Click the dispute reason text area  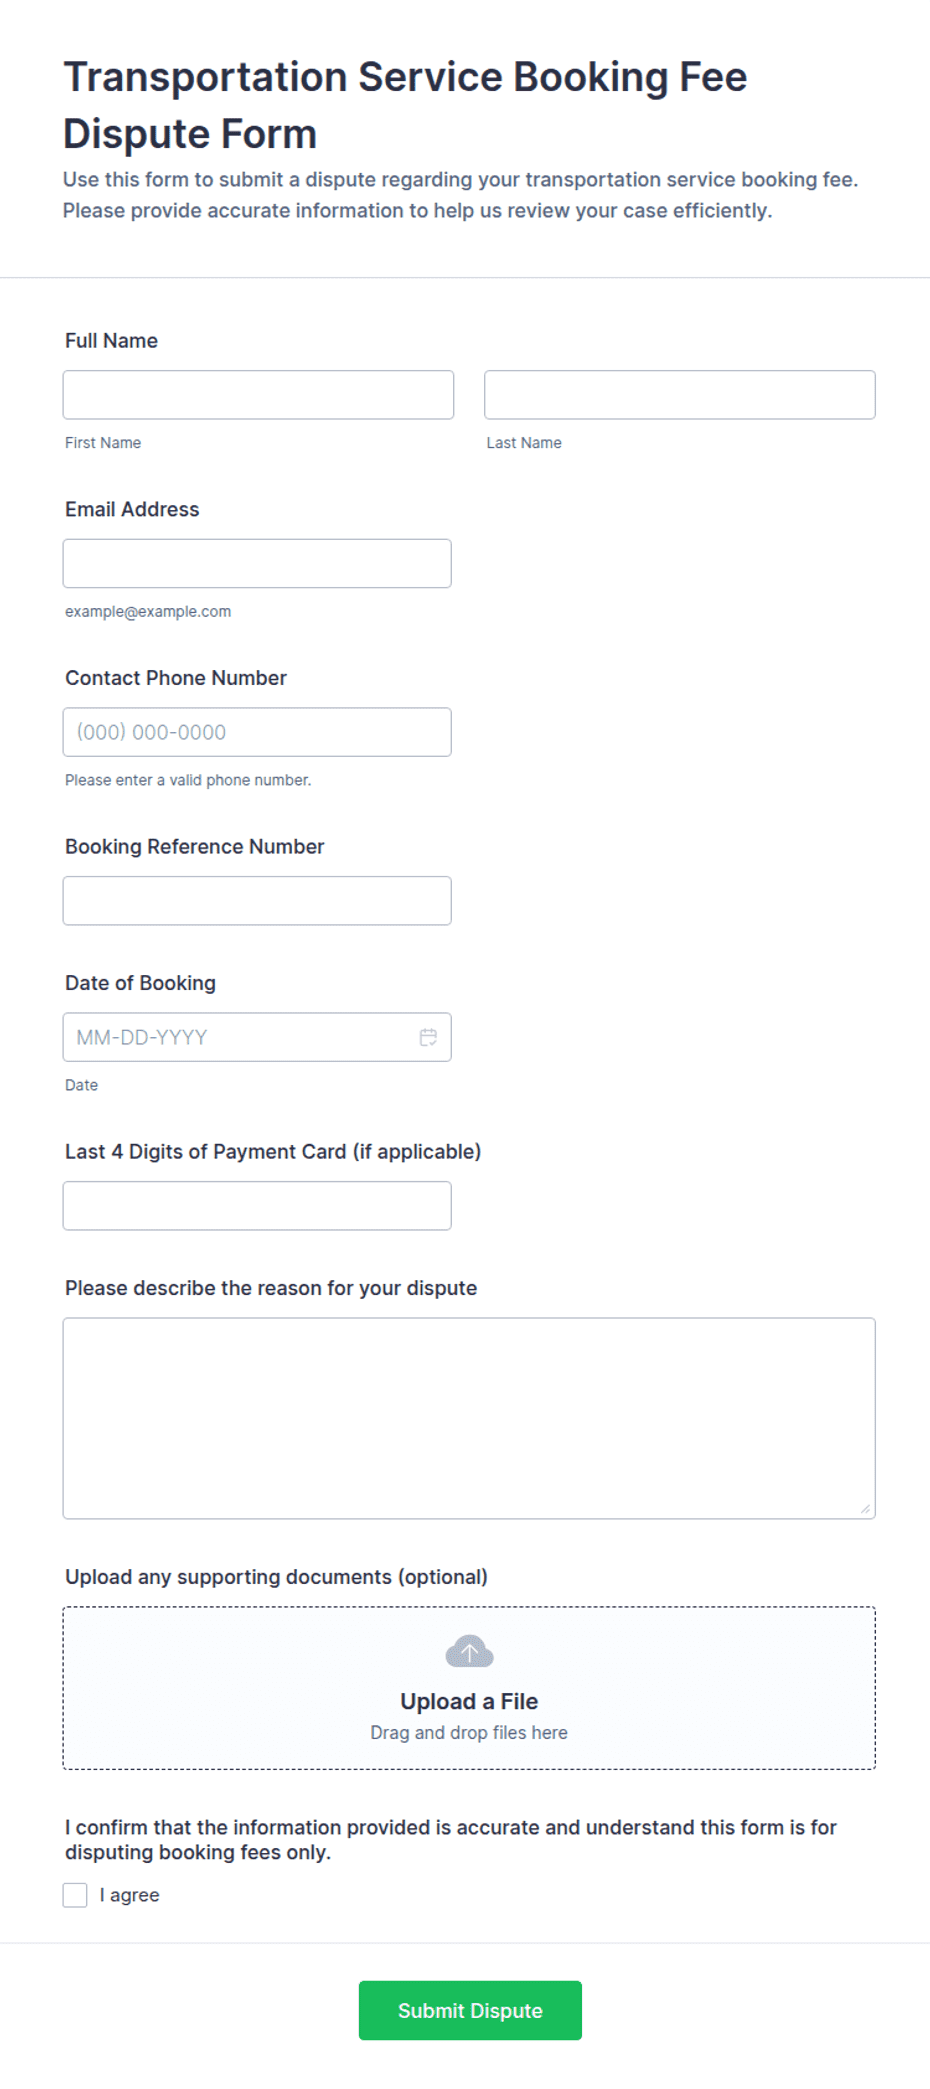point(469,1418)
